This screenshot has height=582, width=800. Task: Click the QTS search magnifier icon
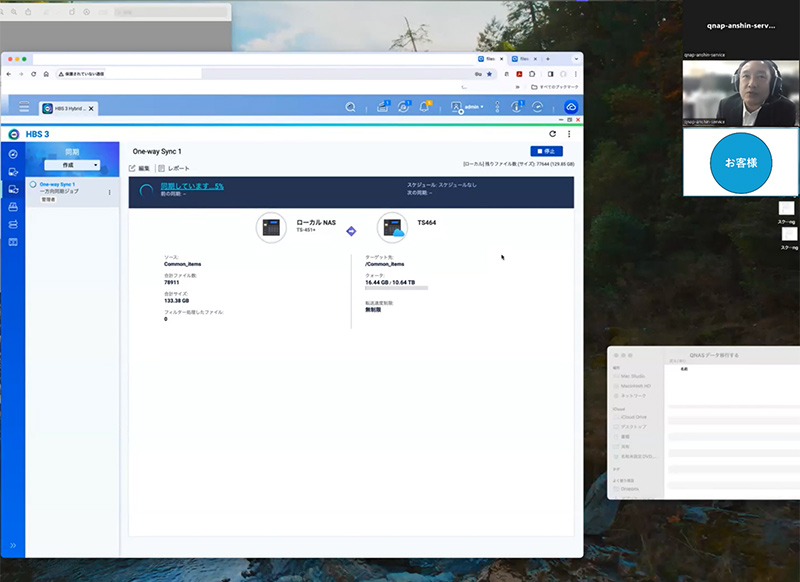tap(351, 107)
